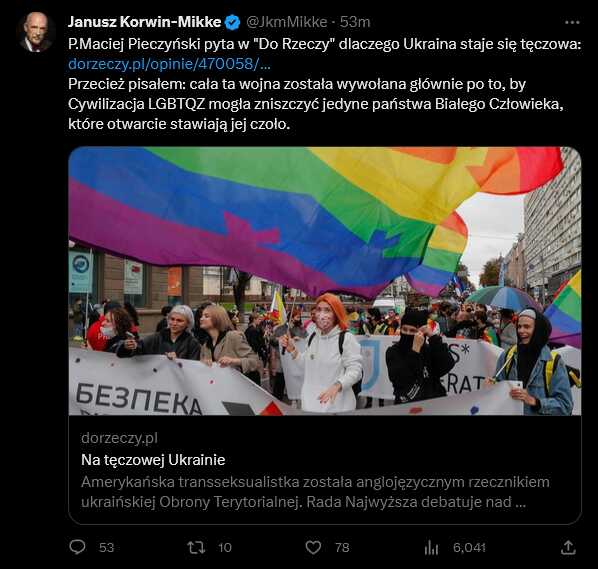View analytics bar chart icon
This screenshot has height=569, width=598.
pos(431,548)
